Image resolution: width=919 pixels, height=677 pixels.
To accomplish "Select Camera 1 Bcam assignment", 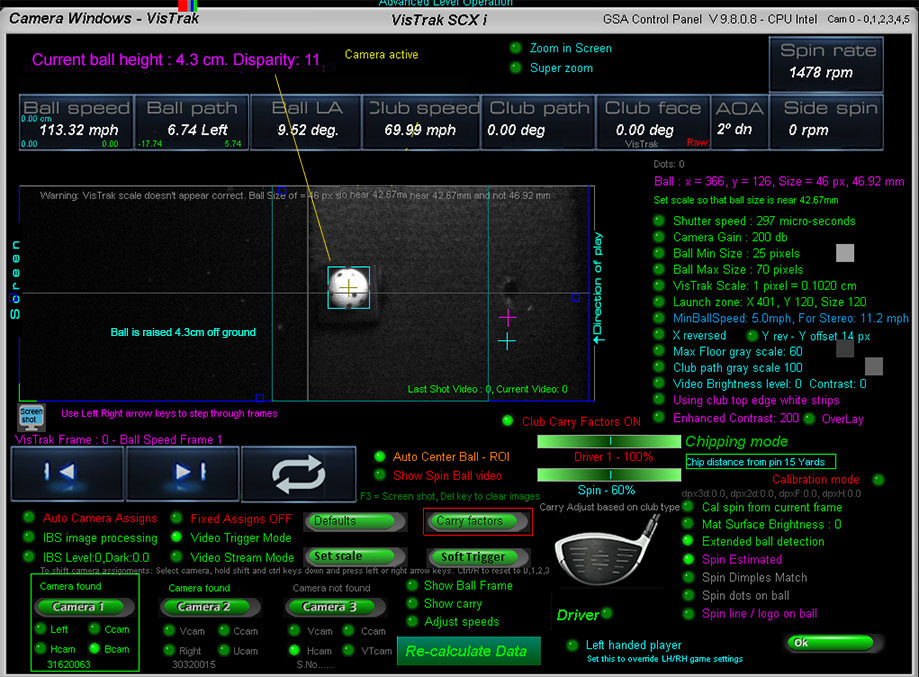I will tap(94, 648).
